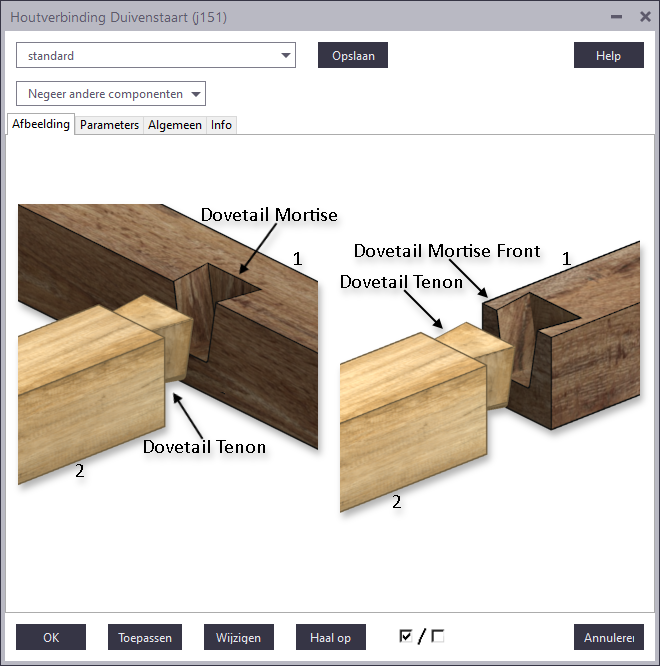
Task: Click the Wijzigen button
Action: (238, 637)
